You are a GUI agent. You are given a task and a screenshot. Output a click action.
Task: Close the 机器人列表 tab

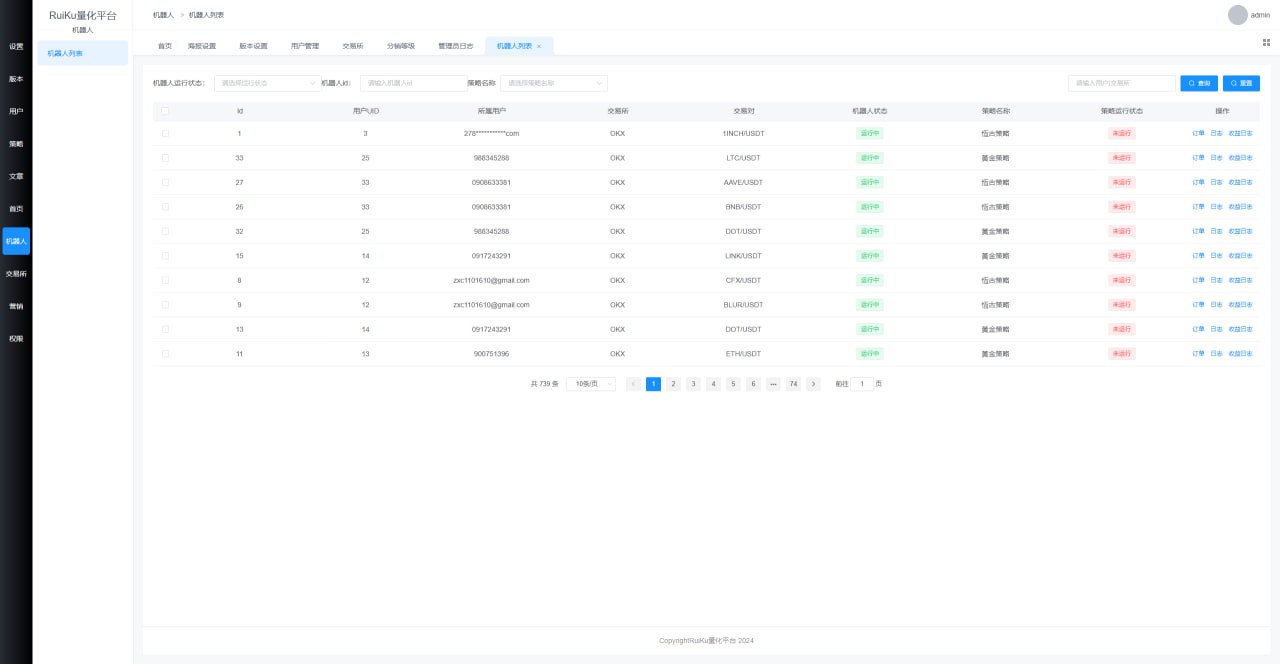click(538, 46)
